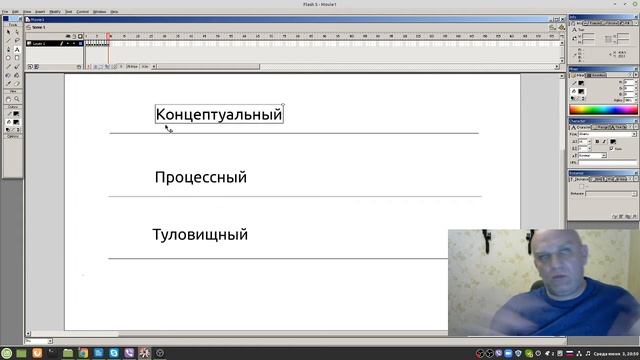640x360 pixels.
Task: Click the Edit Scene icon
Action: pyautogui.click(x=552, y=27)
